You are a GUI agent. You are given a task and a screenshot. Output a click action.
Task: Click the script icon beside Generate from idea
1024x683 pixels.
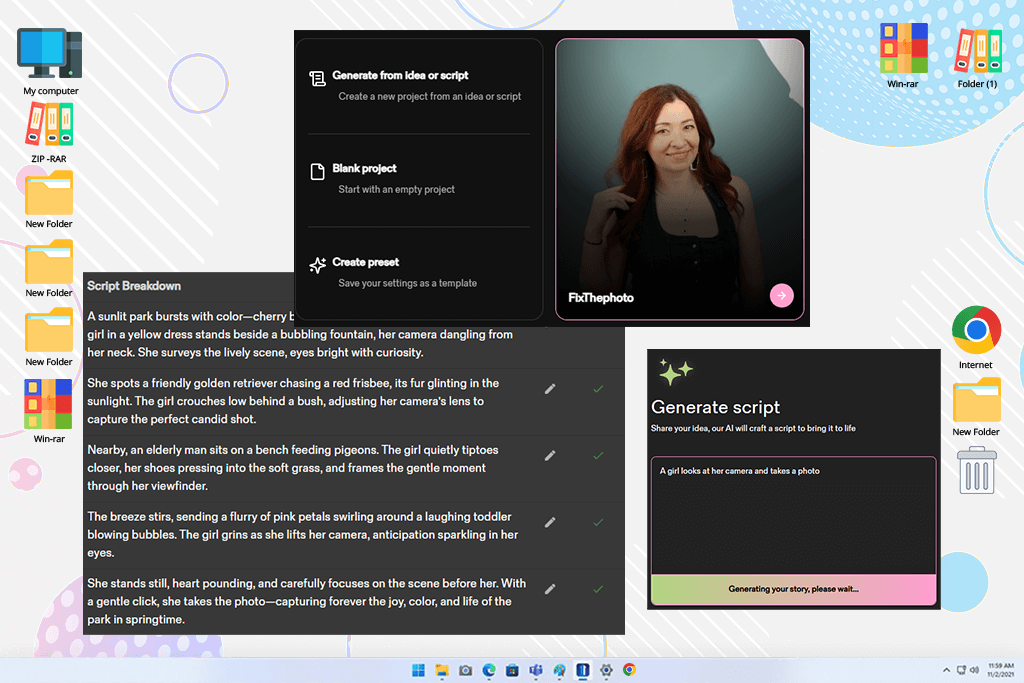pos(317,79)
